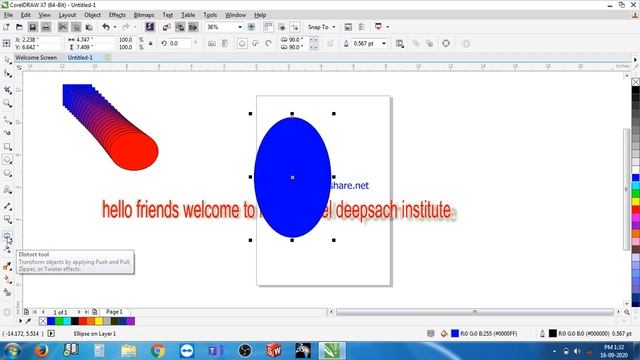Toggle lock ratio padlock
This screenshot has height=360, width=640.
pyautogui.click(x=151, y=43)
